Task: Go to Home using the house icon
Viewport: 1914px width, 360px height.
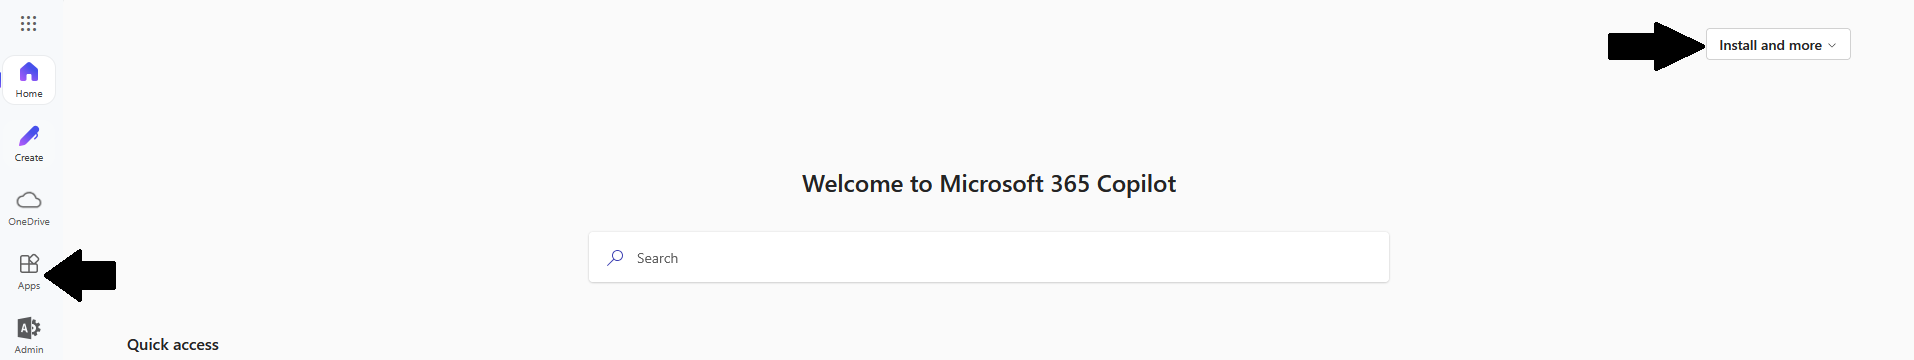Action: 29,72
